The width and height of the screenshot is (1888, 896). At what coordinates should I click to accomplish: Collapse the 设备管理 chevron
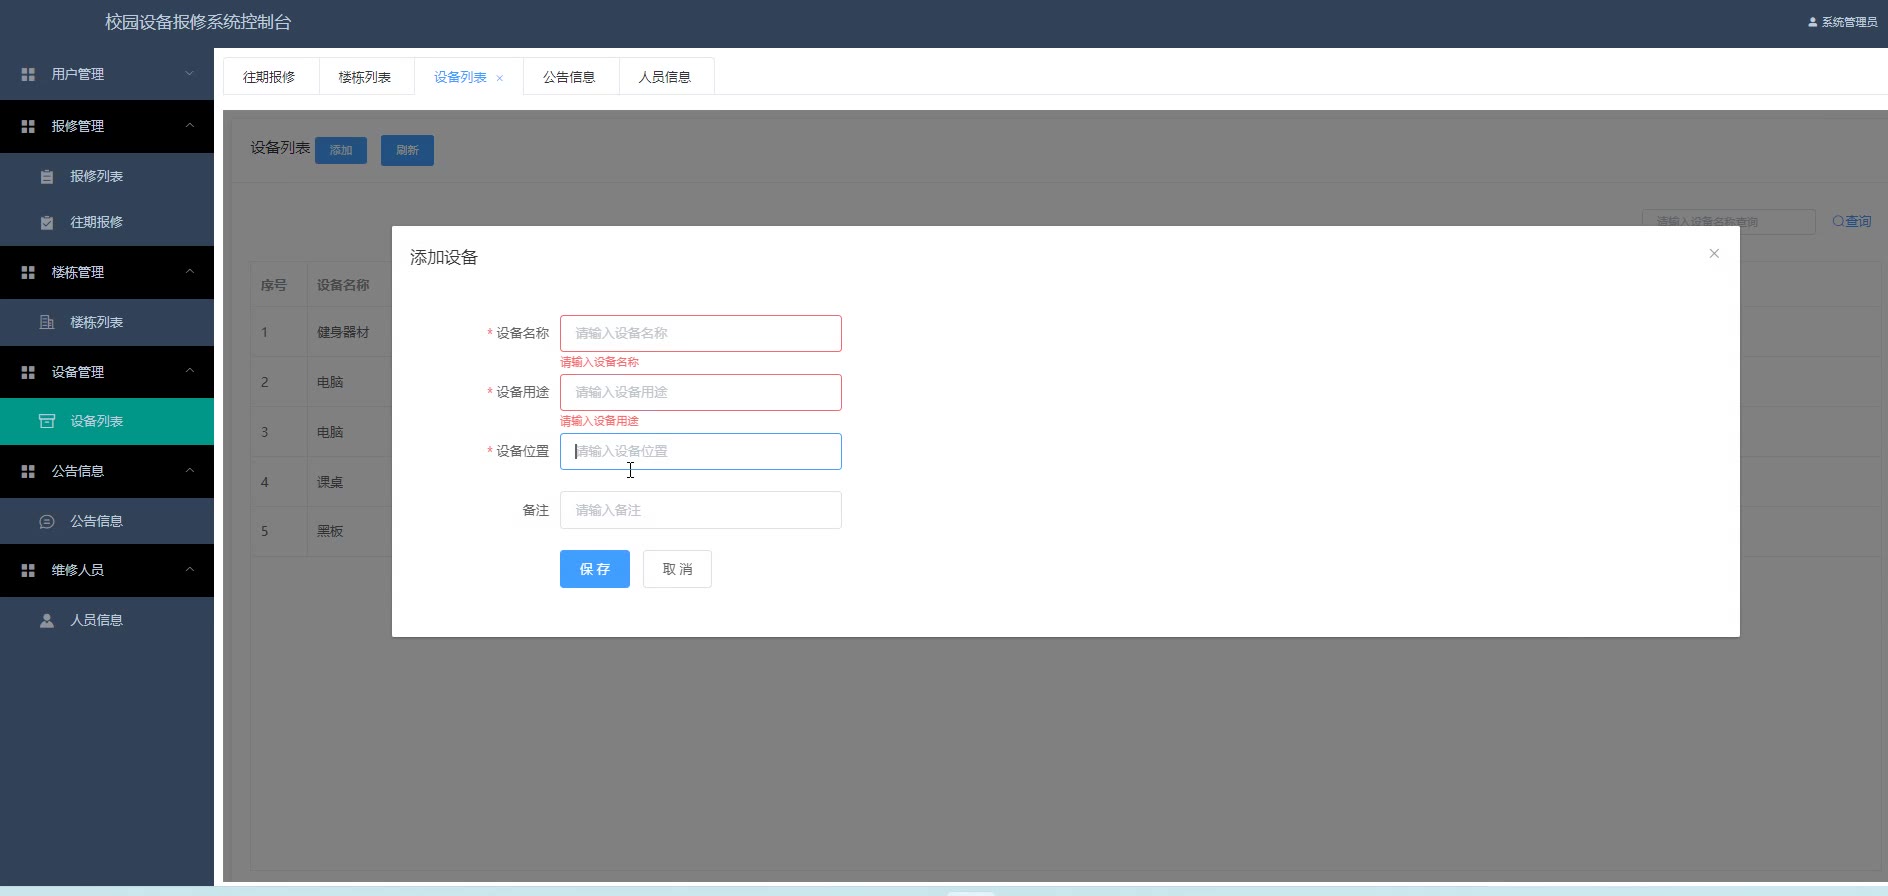pos(190,371)
